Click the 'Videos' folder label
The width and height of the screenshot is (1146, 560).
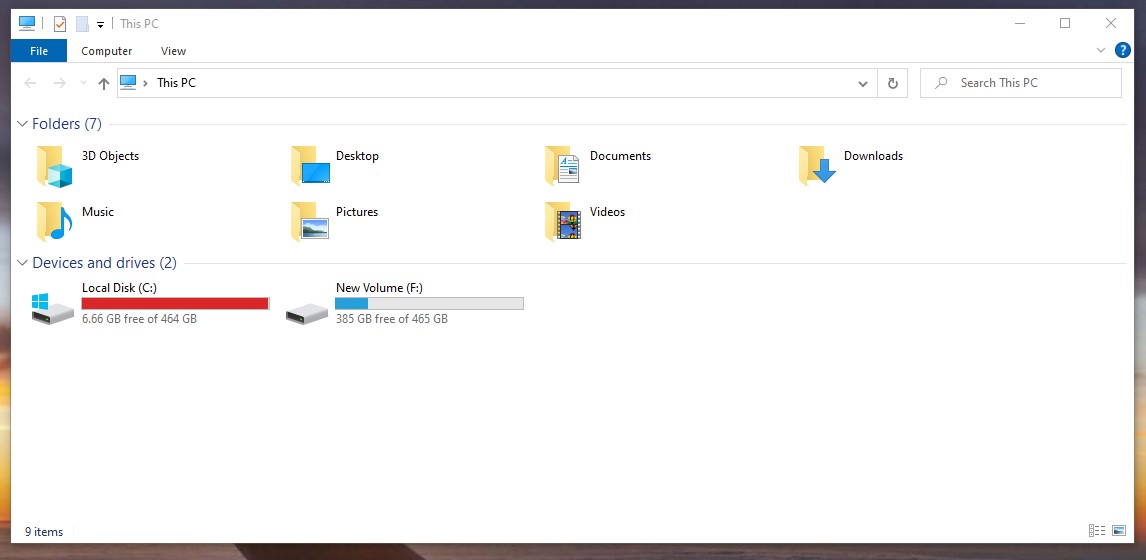click(x=607, y=212)
